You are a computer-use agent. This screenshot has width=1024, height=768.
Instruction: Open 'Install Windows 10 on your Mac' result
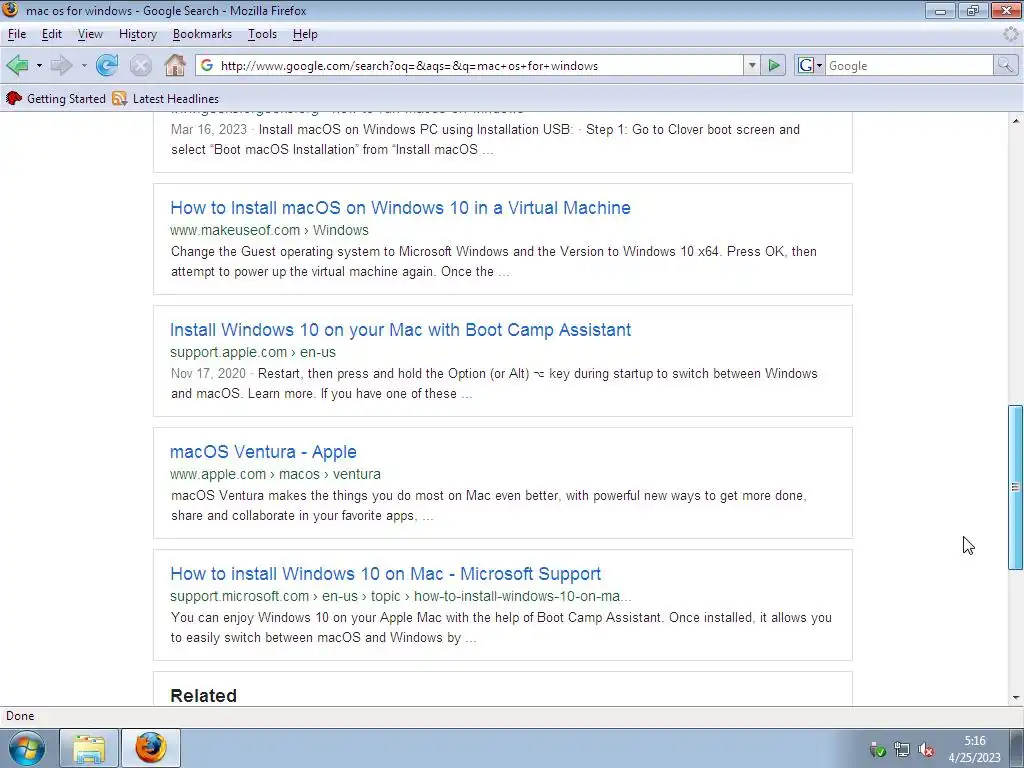click(400, 330)
